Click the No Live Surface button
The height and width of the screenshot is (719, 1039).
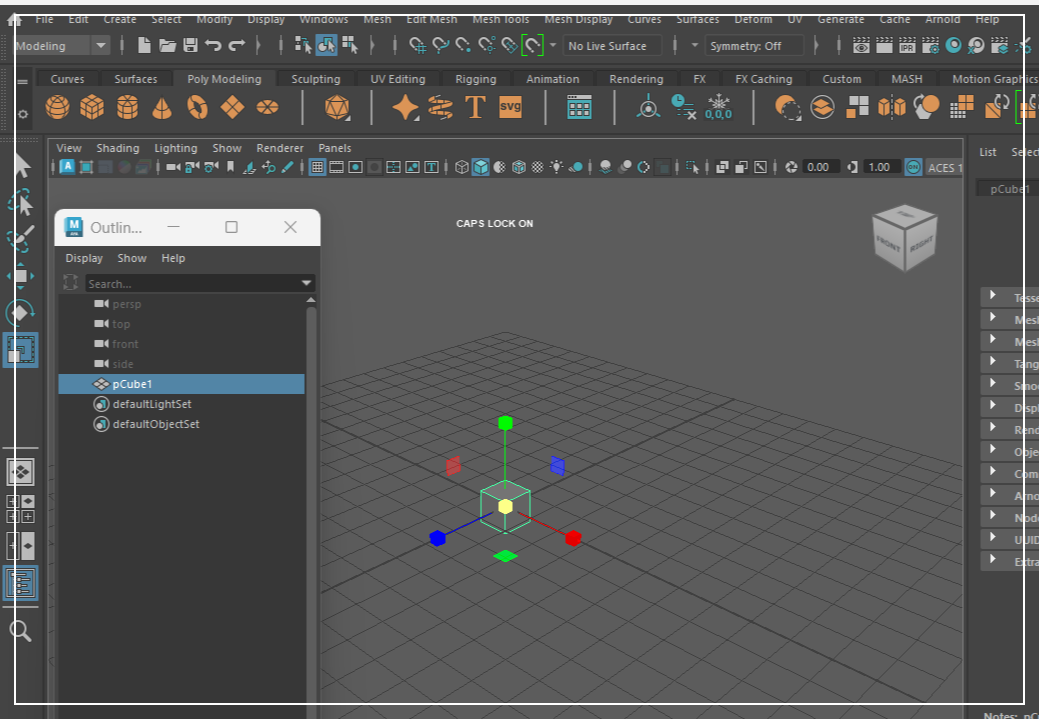click(610, 45)
